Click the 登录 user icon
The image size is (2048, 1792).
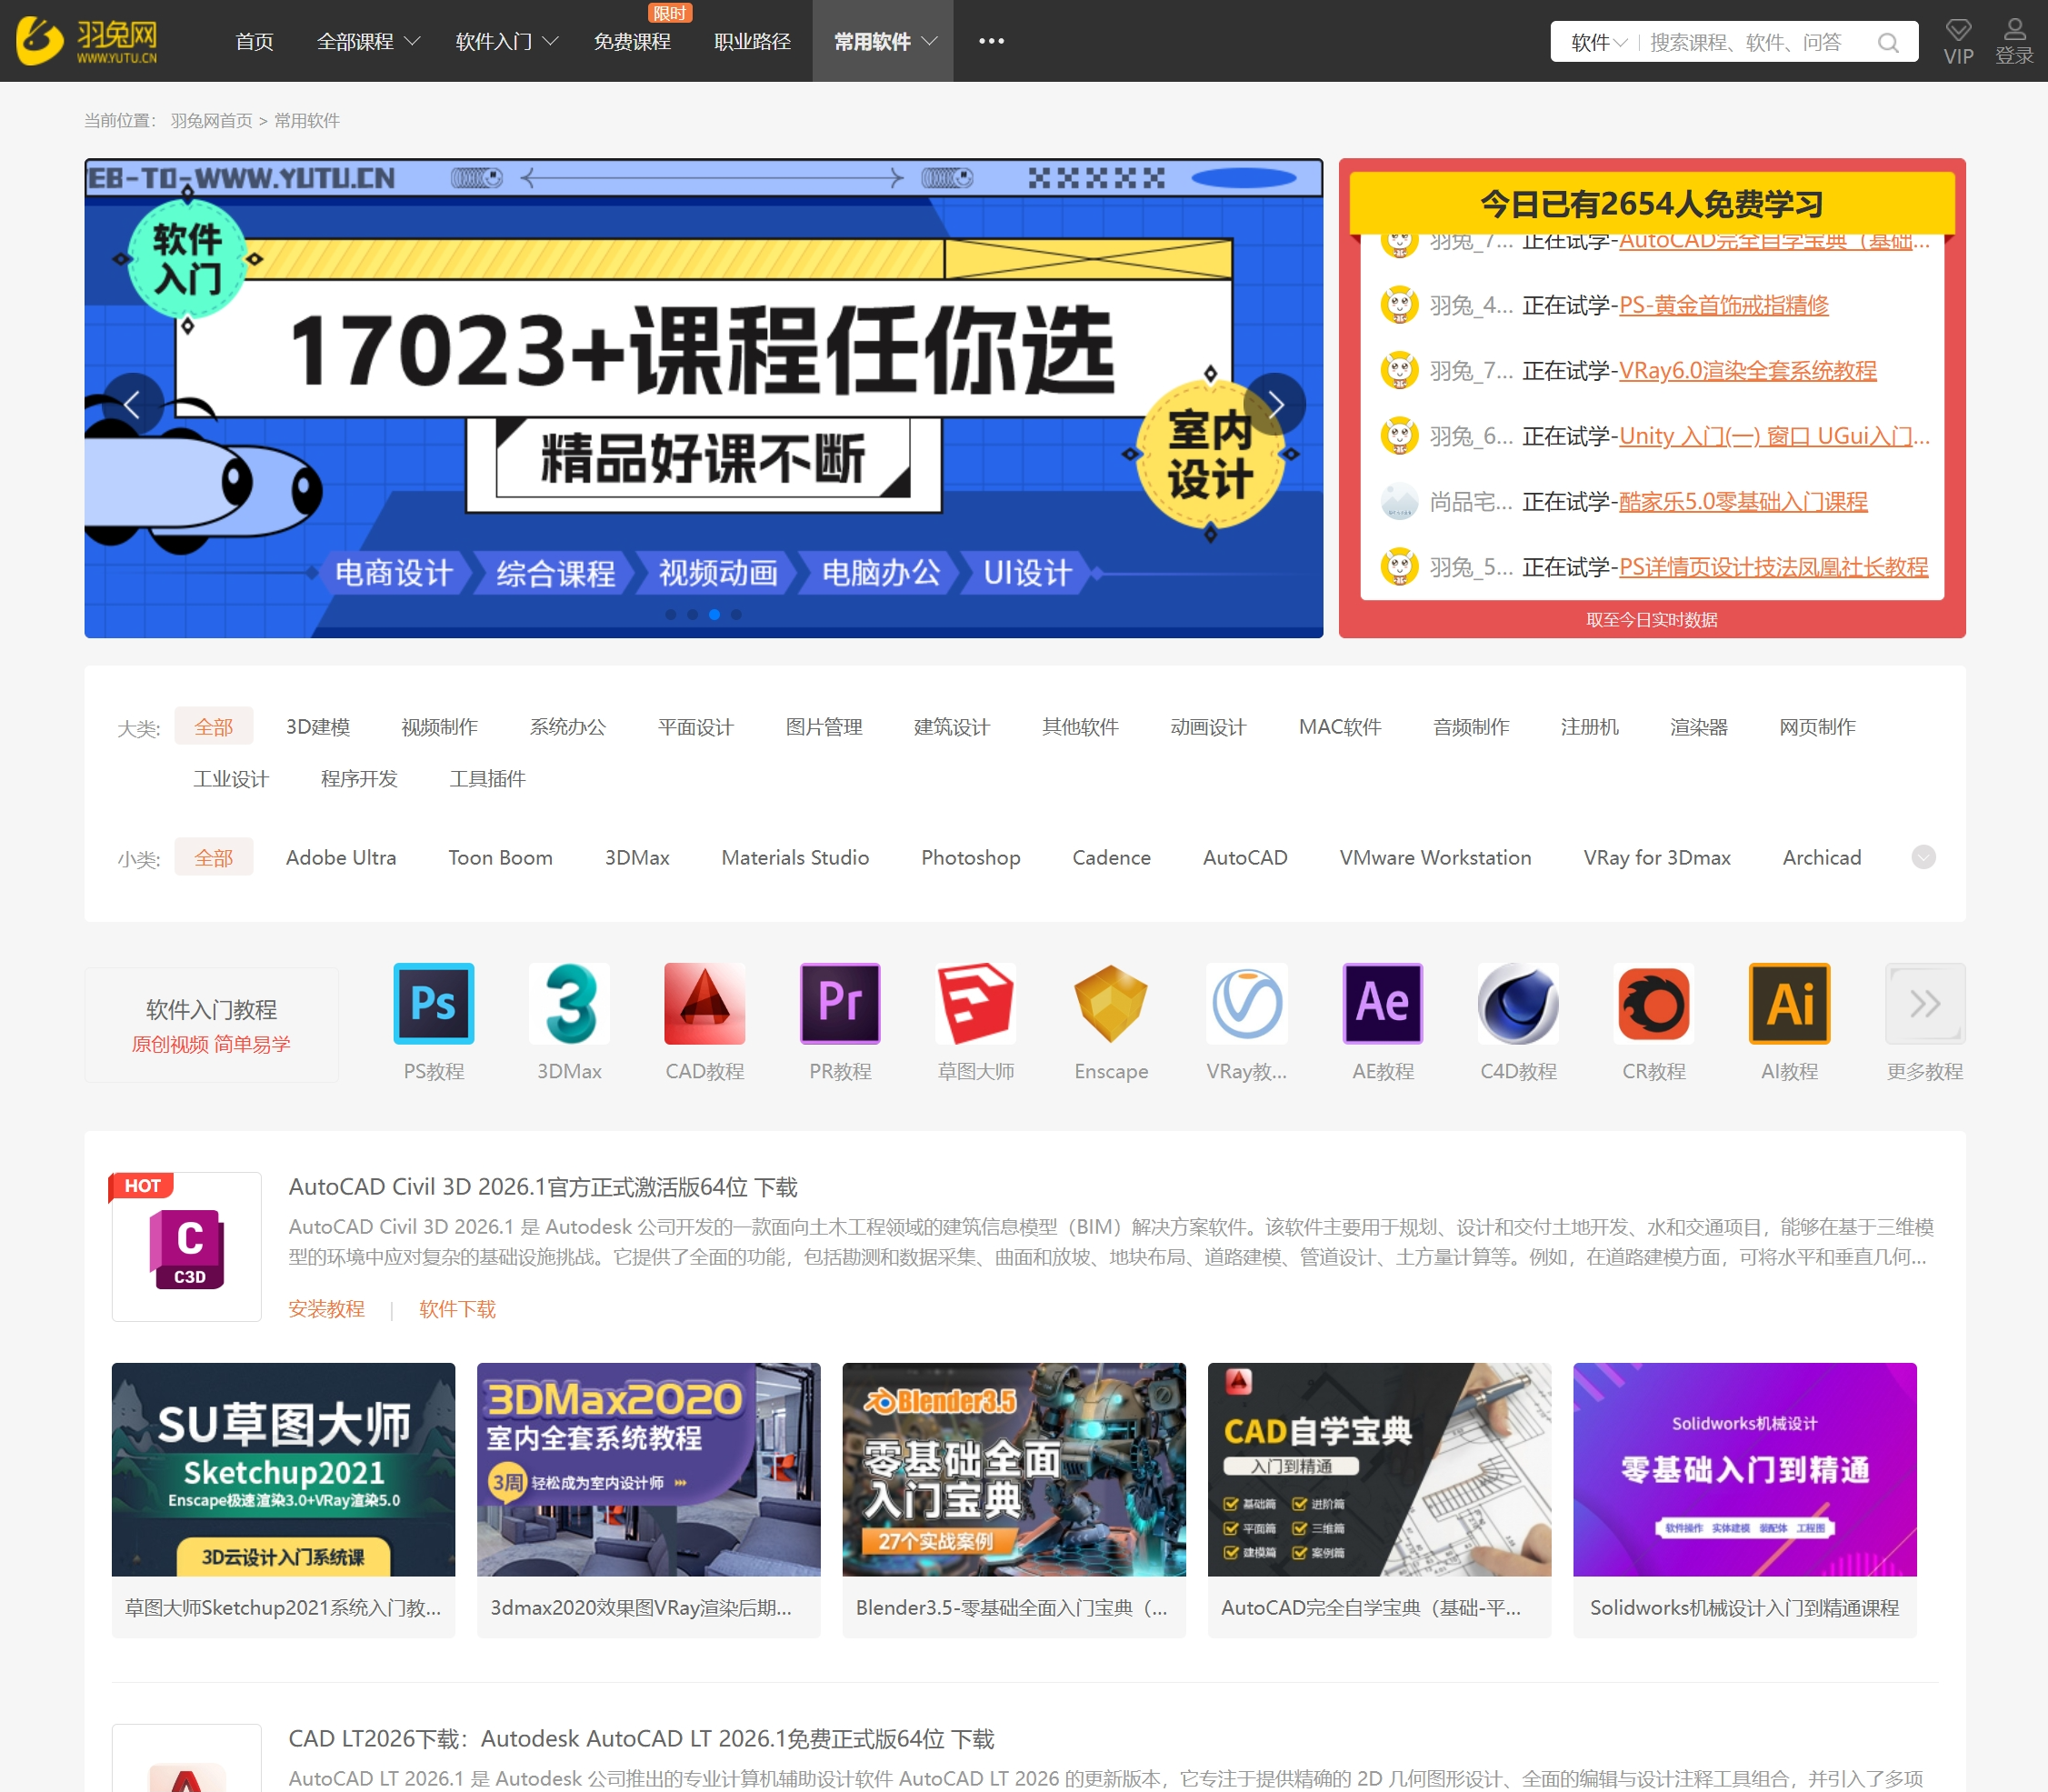tap(2014, 30)
